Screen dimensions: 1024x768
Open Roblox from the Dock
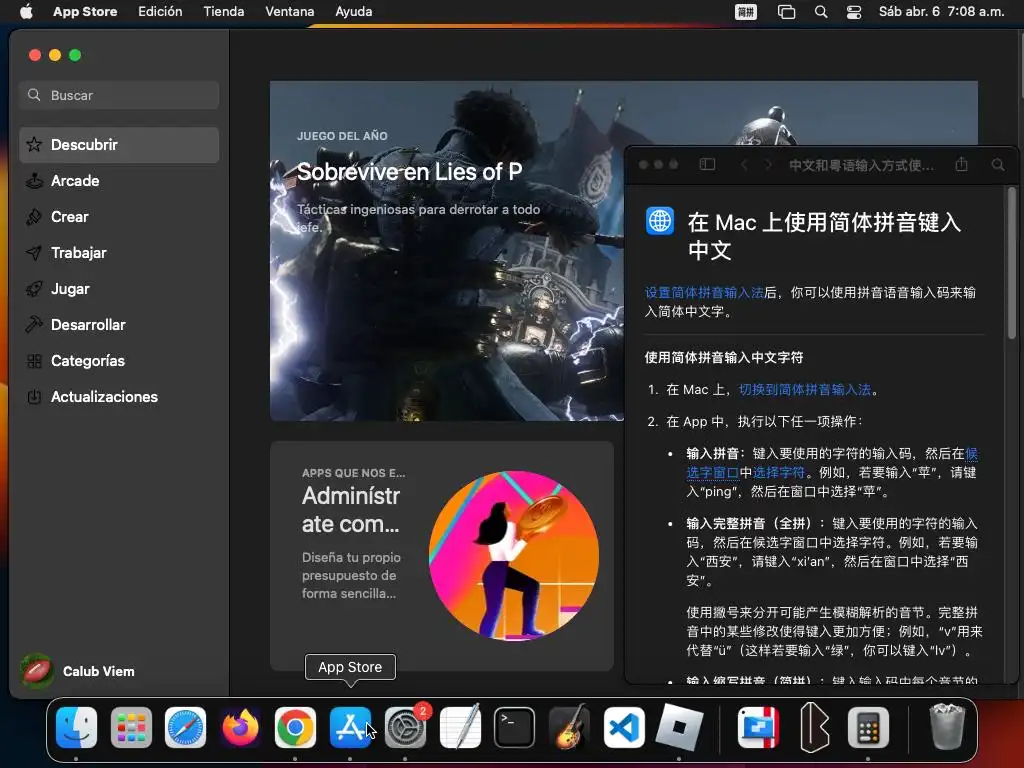pos(679,727)
